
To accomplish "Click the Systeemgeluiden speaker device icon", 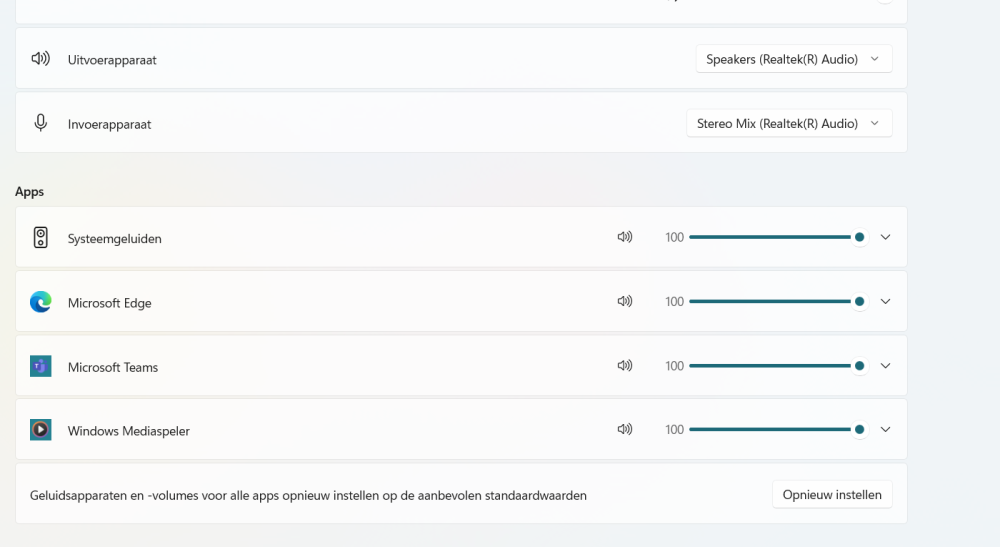I will [x=40, y=238].
